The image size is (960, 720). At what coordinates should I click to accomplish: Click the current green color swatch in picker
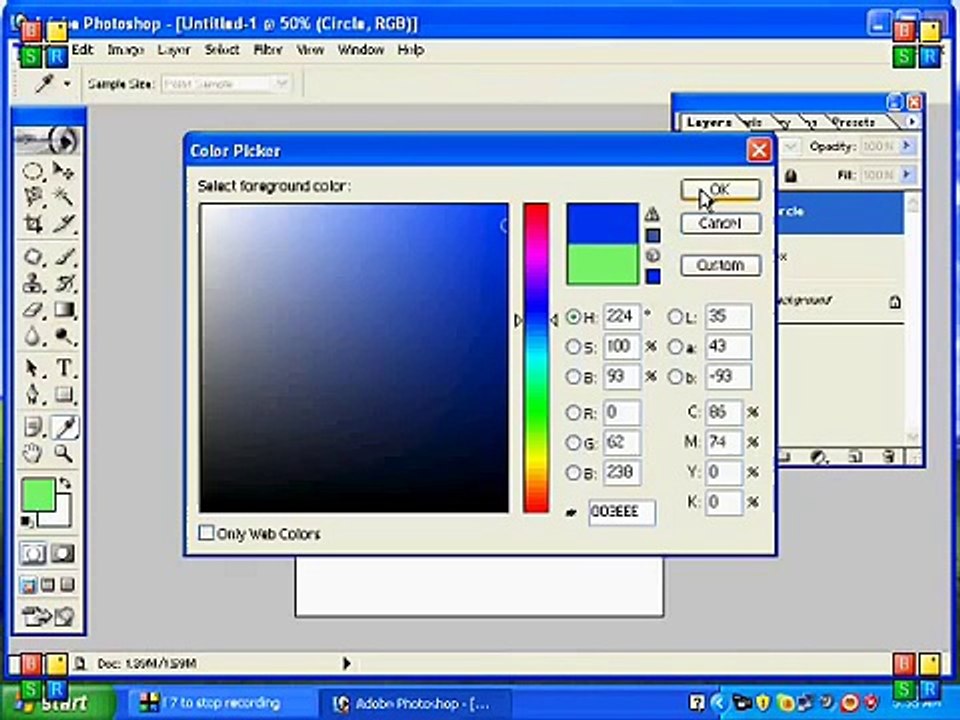tap(602, 264)
